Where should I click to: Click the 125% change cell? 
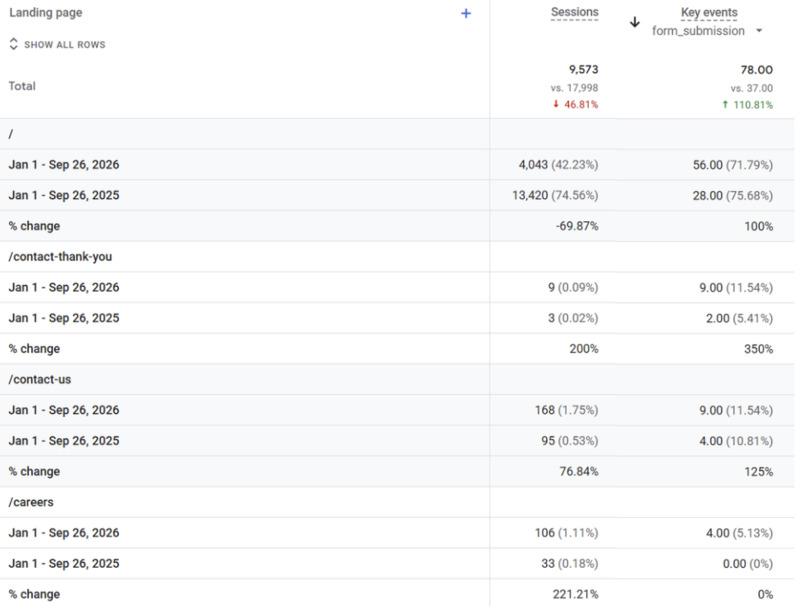(759, 471)
